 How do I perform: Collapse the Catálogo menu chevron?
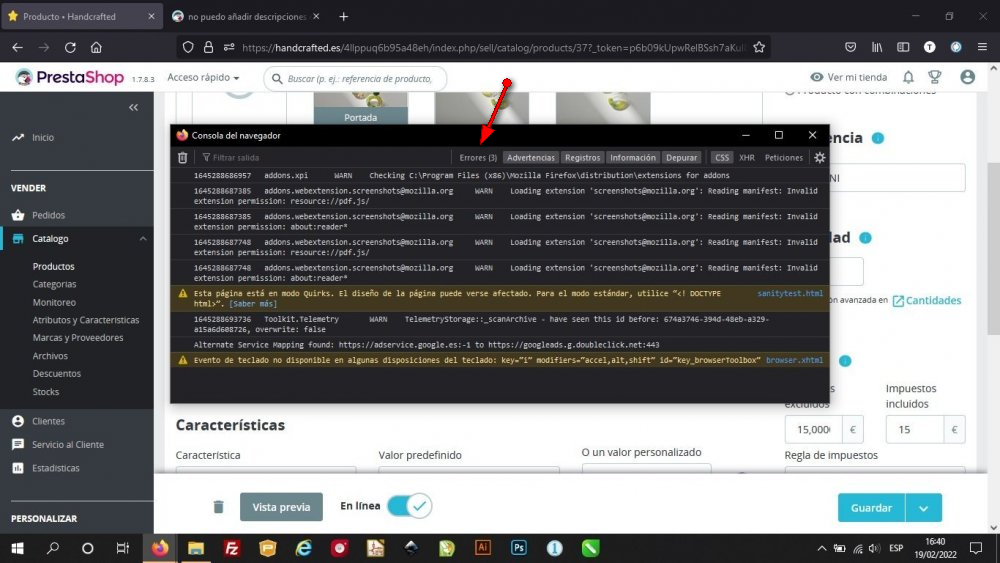[143, 238]
